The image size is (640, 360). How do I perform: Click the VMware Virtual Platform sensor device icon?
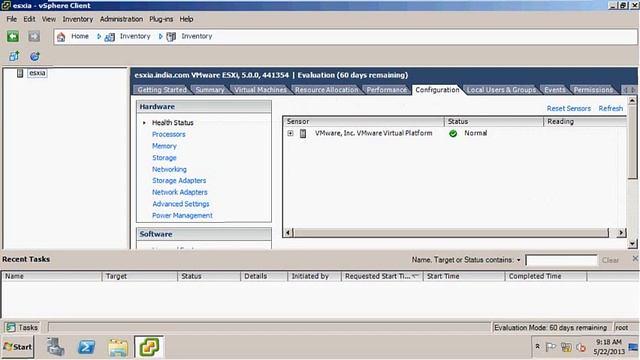(x=303, y=133)
